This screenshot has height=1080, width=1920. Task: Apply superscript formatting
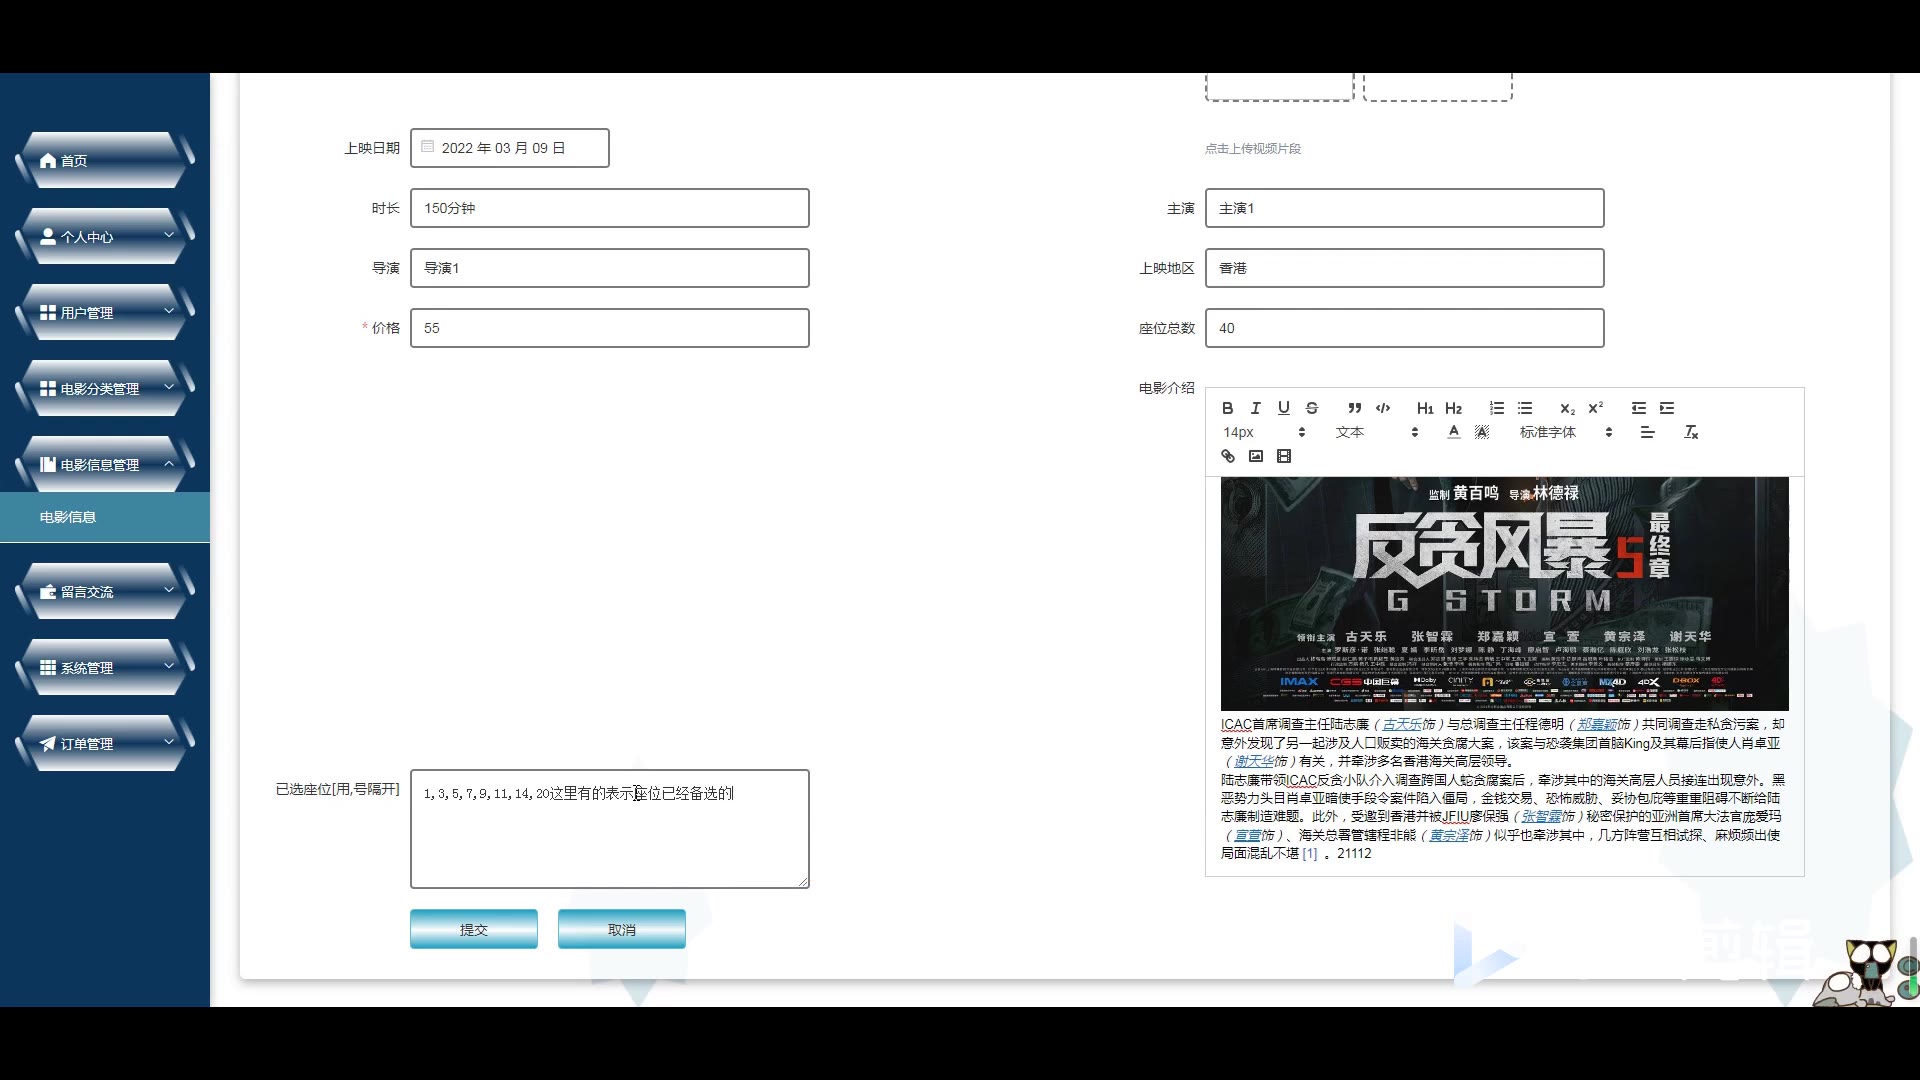pyautogui.click(x=1596, y=408)
